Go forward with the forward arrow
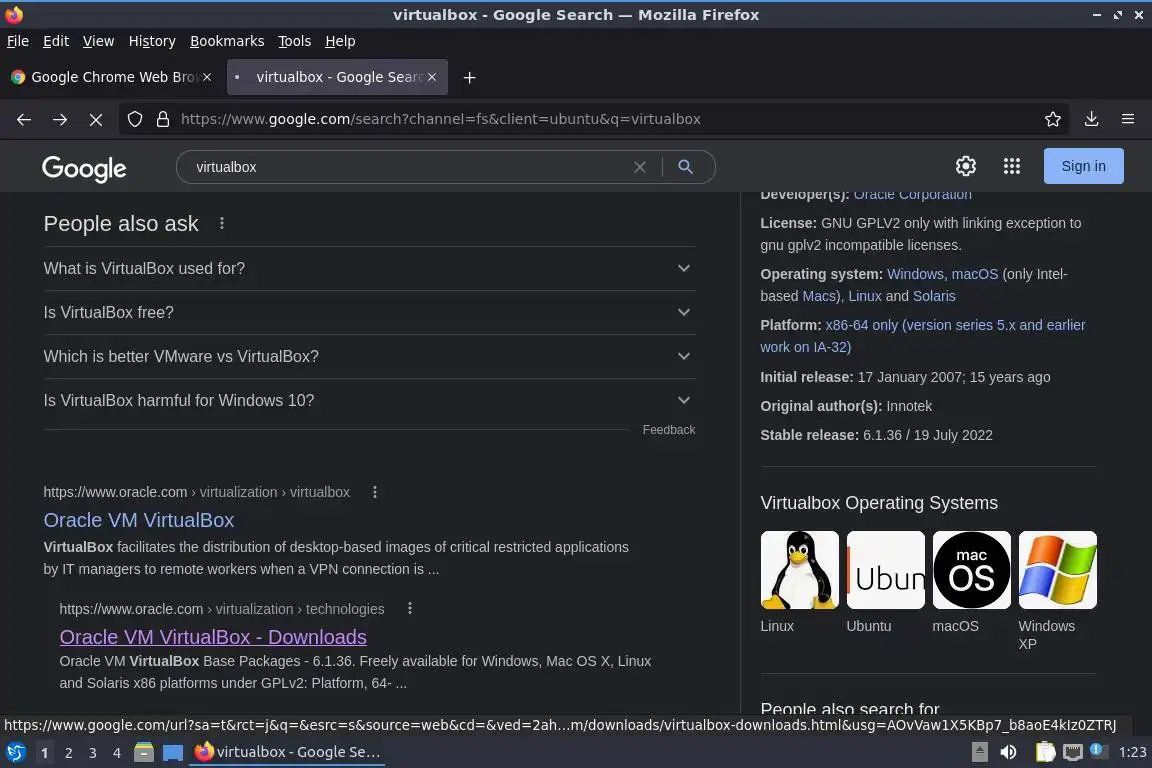The height and width of the screenshot is (768, 1152). click(x=60, y=119)
